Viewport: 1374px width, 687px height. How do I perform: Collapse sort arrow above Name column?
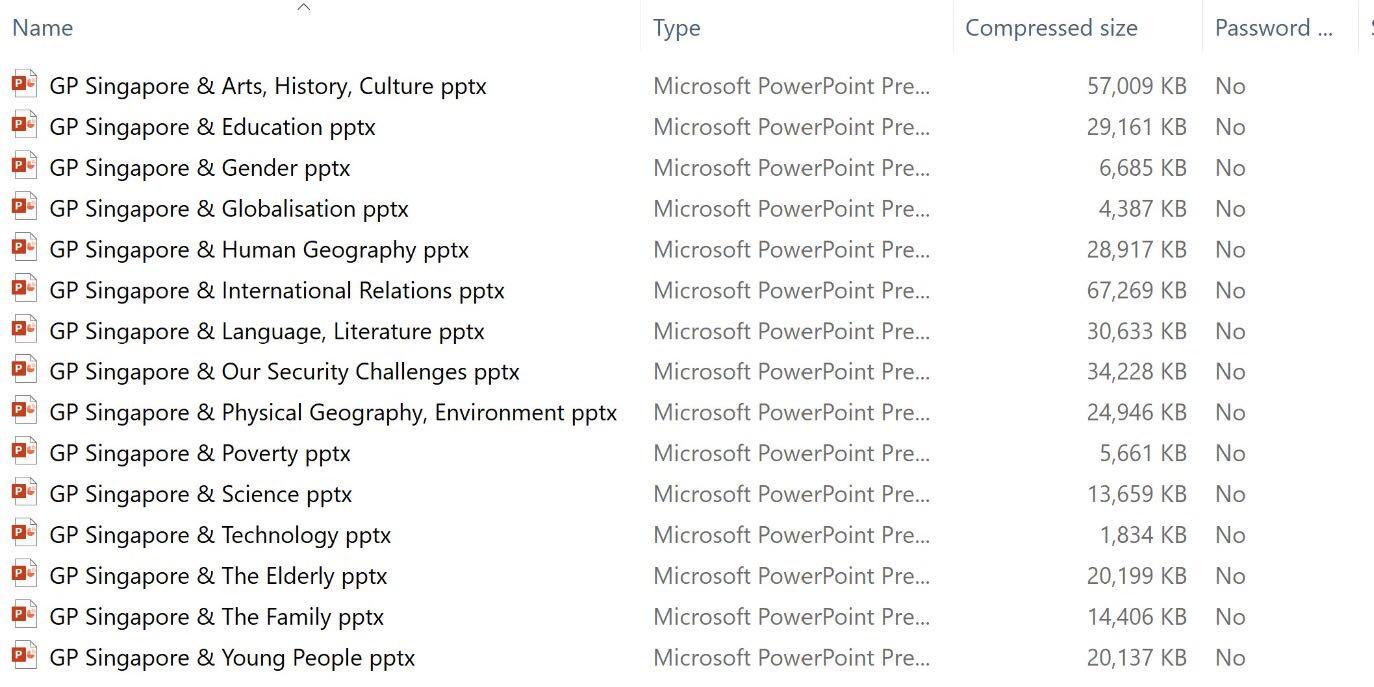(304, 8)
